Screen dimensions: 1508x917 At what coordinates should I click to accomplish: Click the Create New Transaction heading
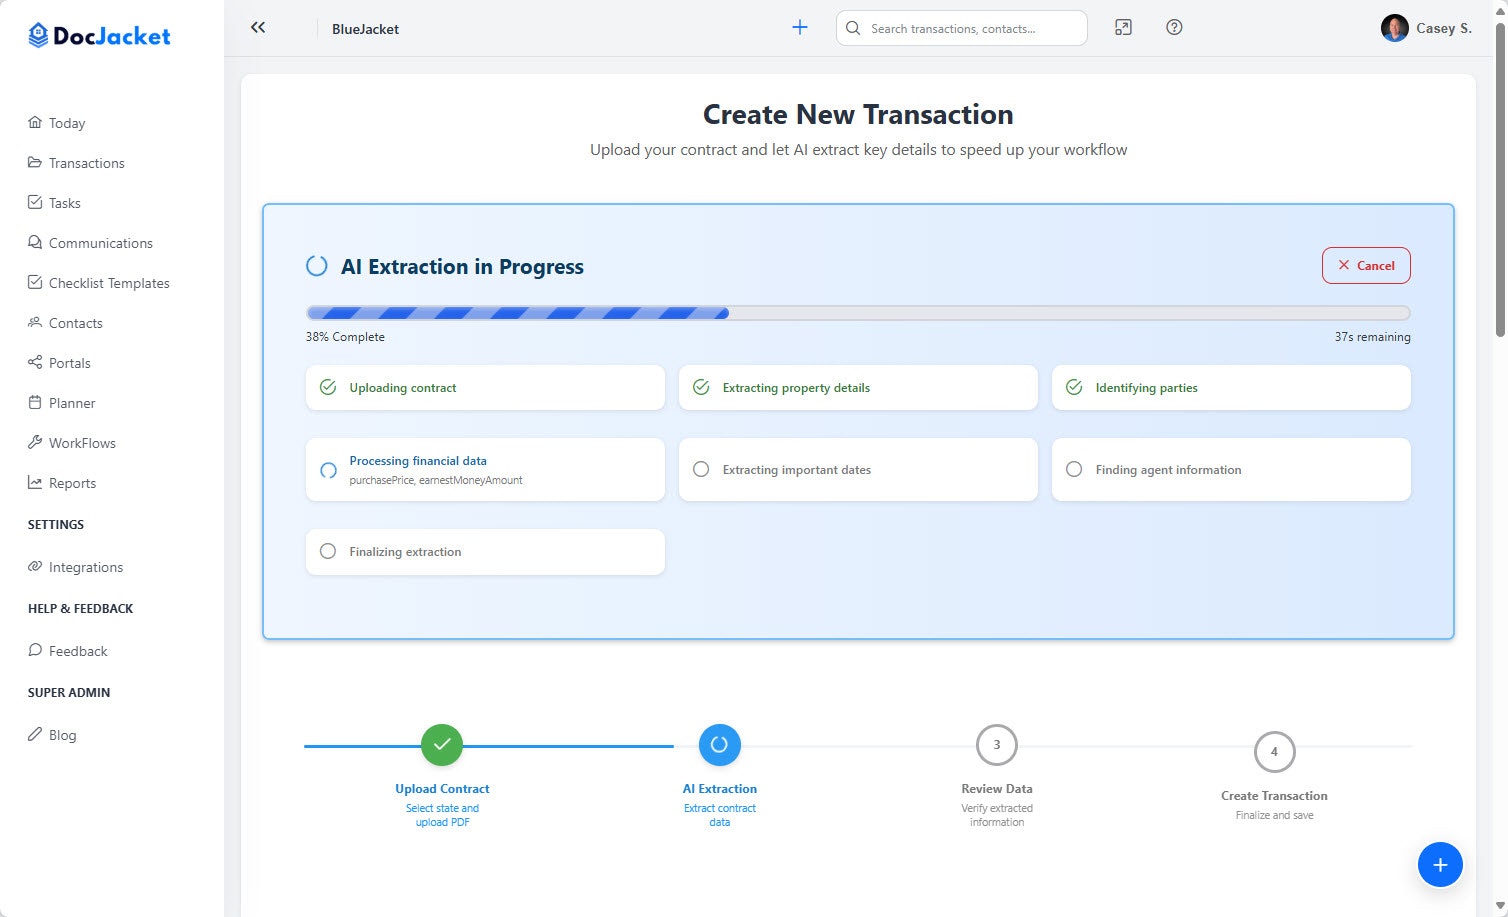tap(858, 114)
